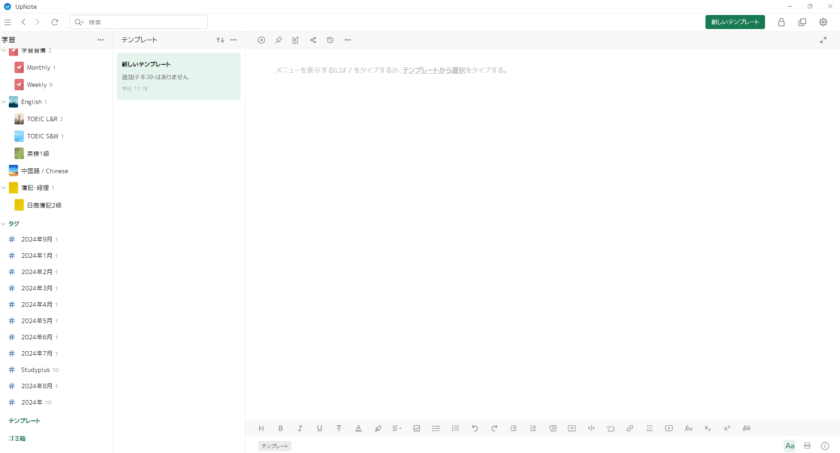This screenshot has width=840, height=453.
Task: Apply heading format with H icon
Action: point(261,428)
